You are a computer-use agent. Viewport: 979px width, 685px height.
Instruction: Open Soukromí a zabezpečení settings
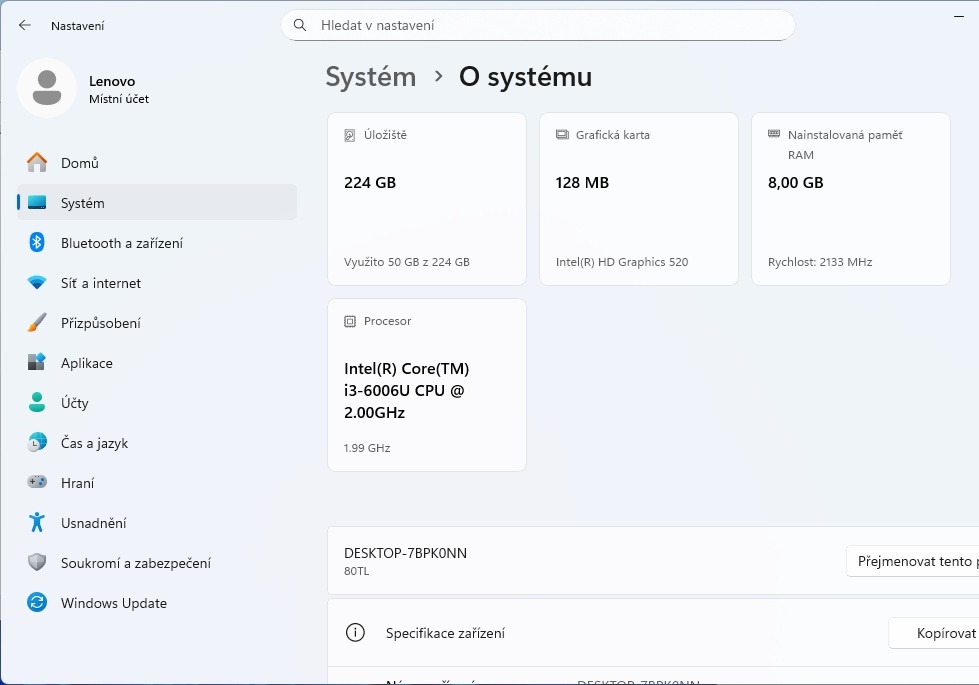tap(135, 563)
